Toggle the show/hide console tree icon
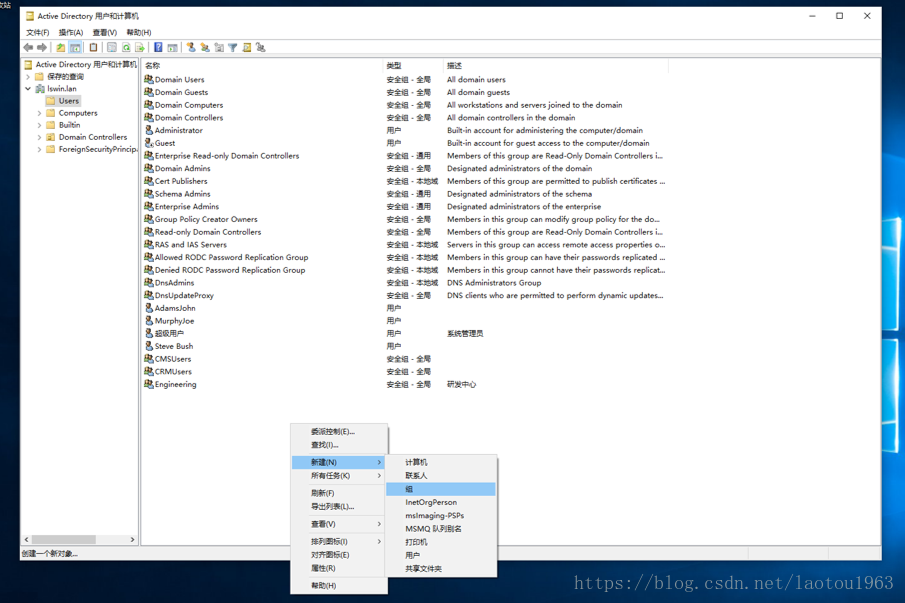The width and height of the screenshot is (905, 603). point(75,47)
